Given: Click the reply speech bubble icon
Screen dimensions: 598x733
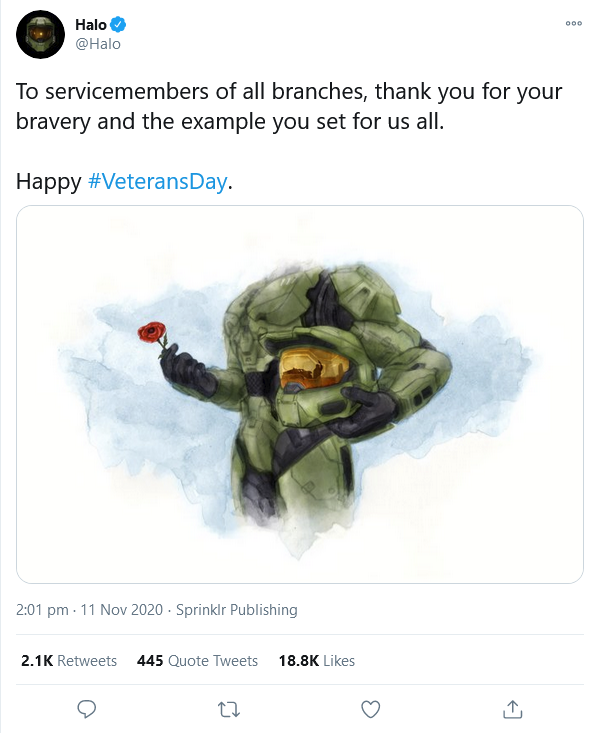Looking at the screenshot, I should point(86,709).
